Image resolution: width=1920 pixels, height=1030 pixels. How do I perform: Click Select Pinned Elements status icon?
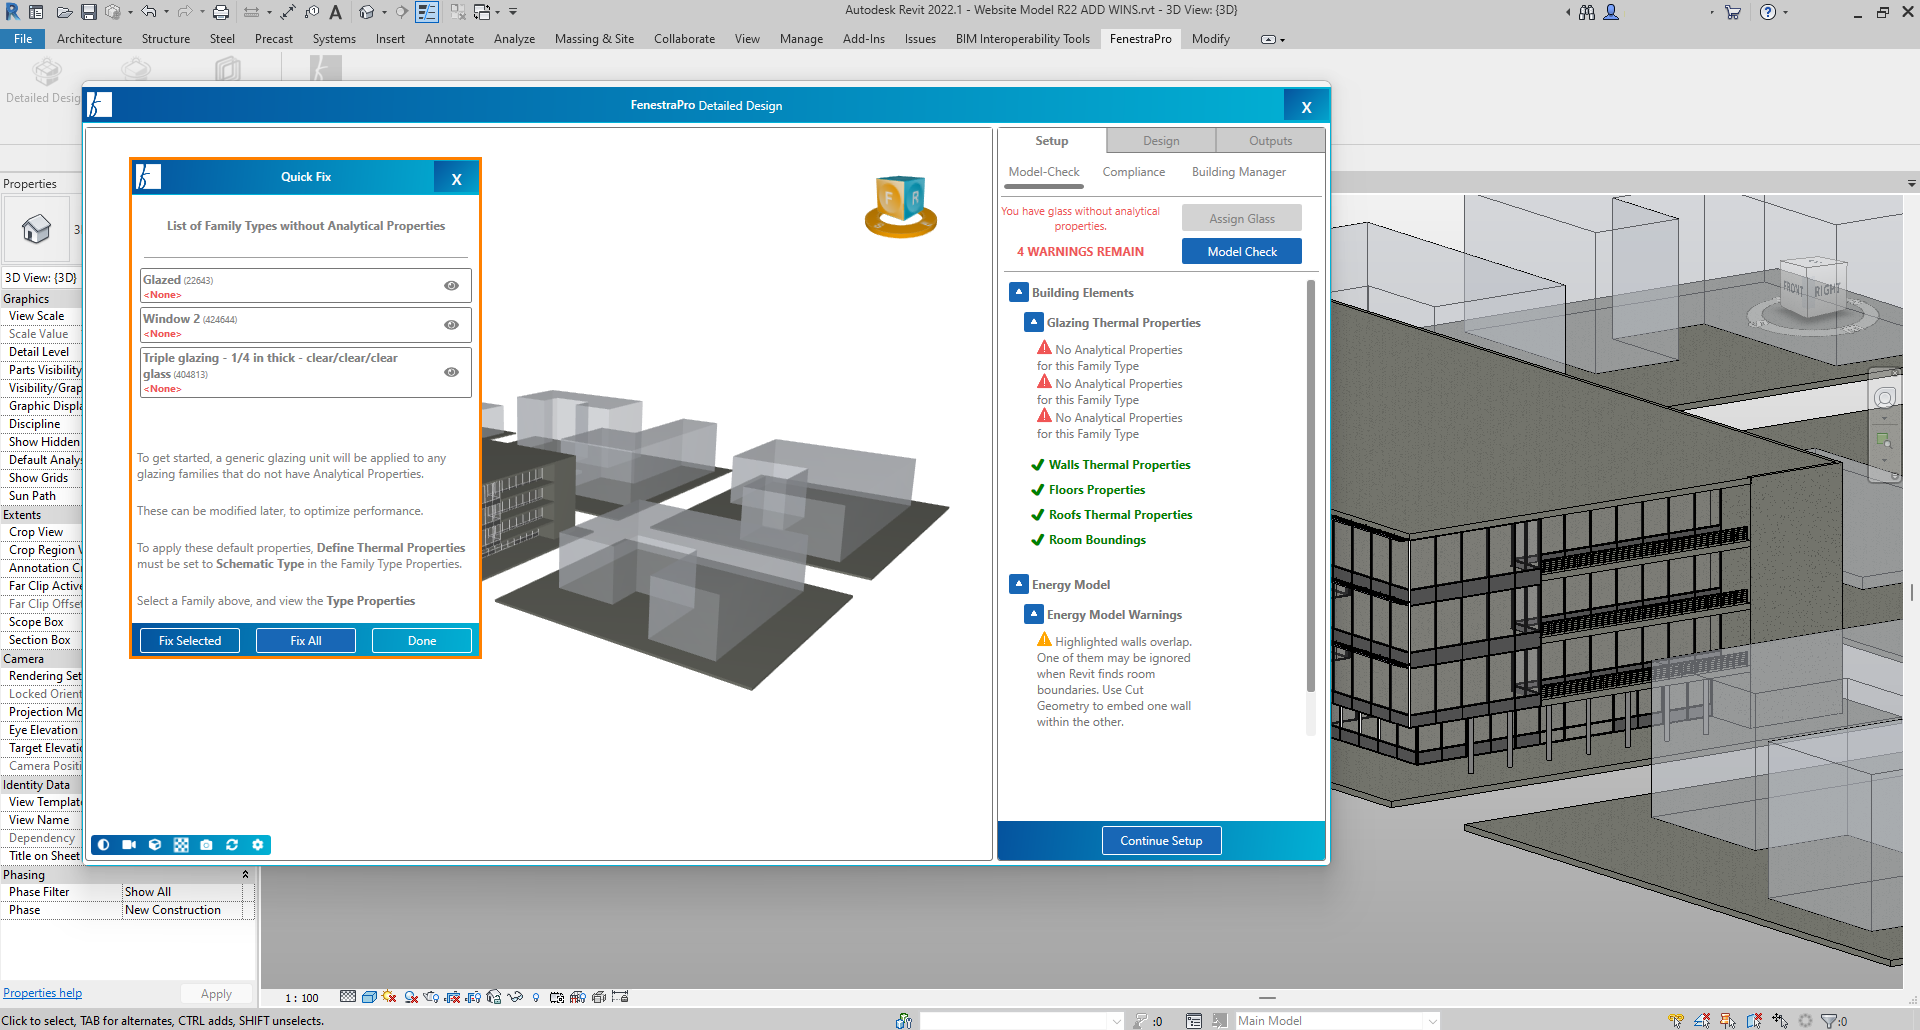pyautogui.click(x=1728, y=1021)
